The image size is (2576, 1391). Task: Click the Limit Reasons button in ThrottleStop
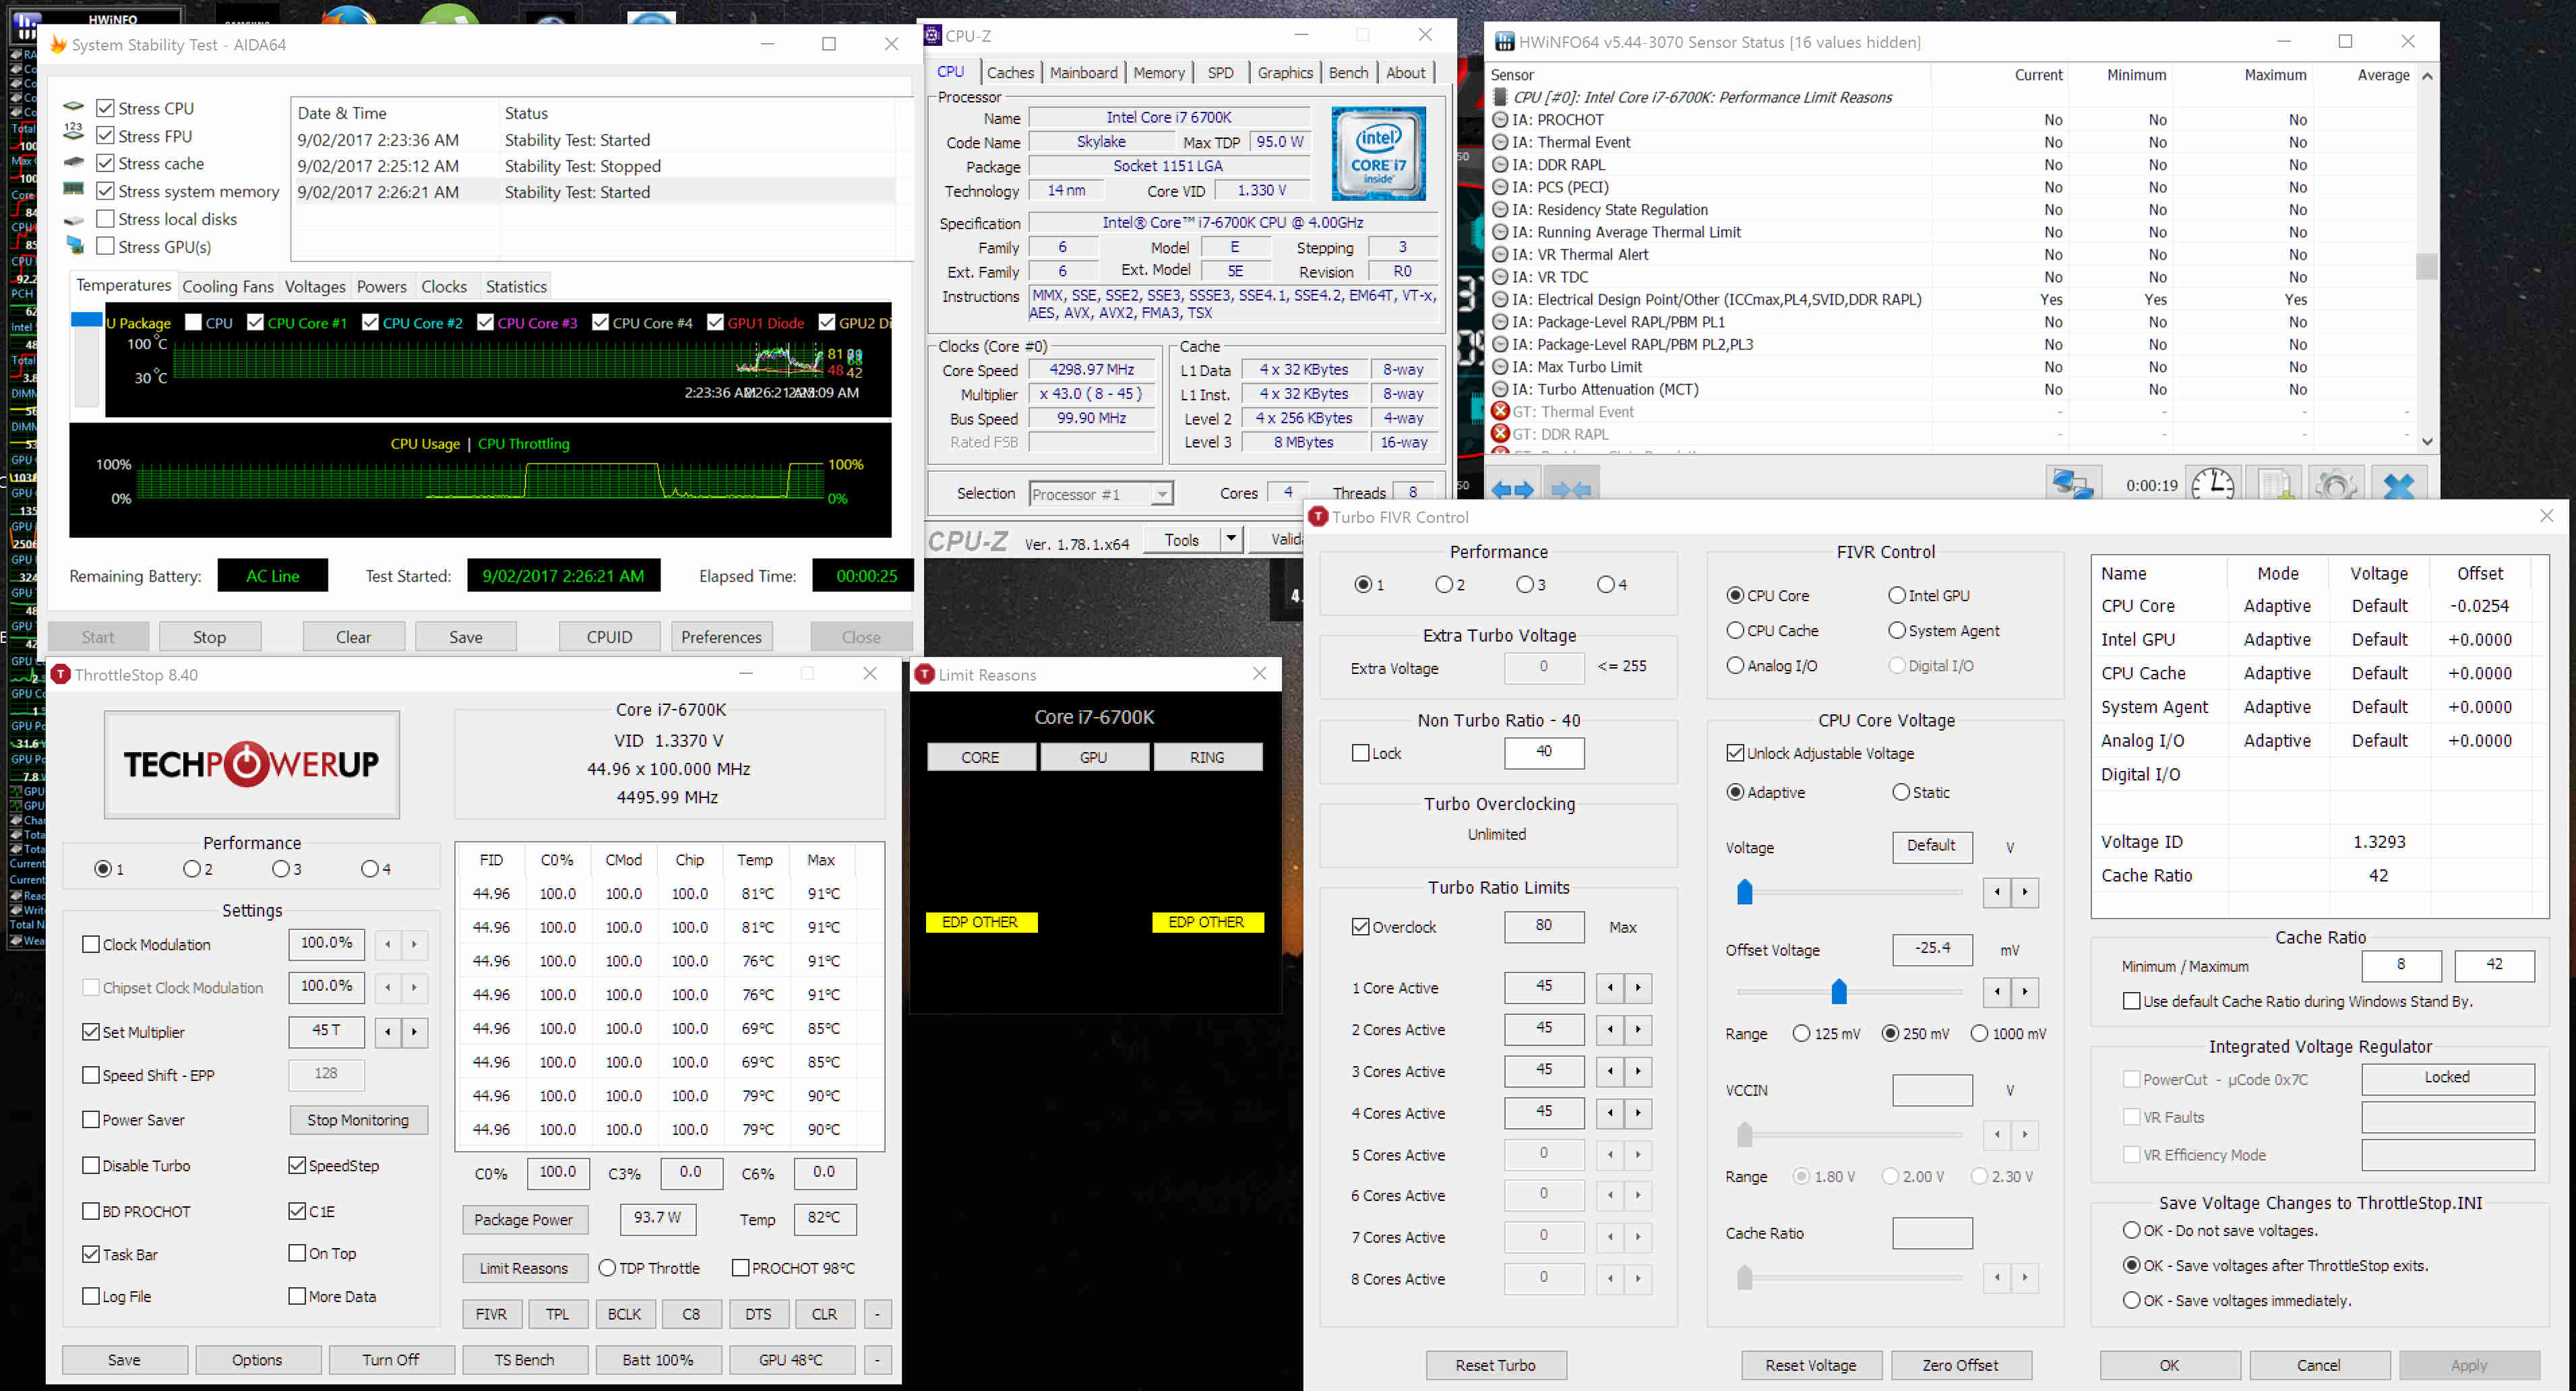[x=524, y=1268]
